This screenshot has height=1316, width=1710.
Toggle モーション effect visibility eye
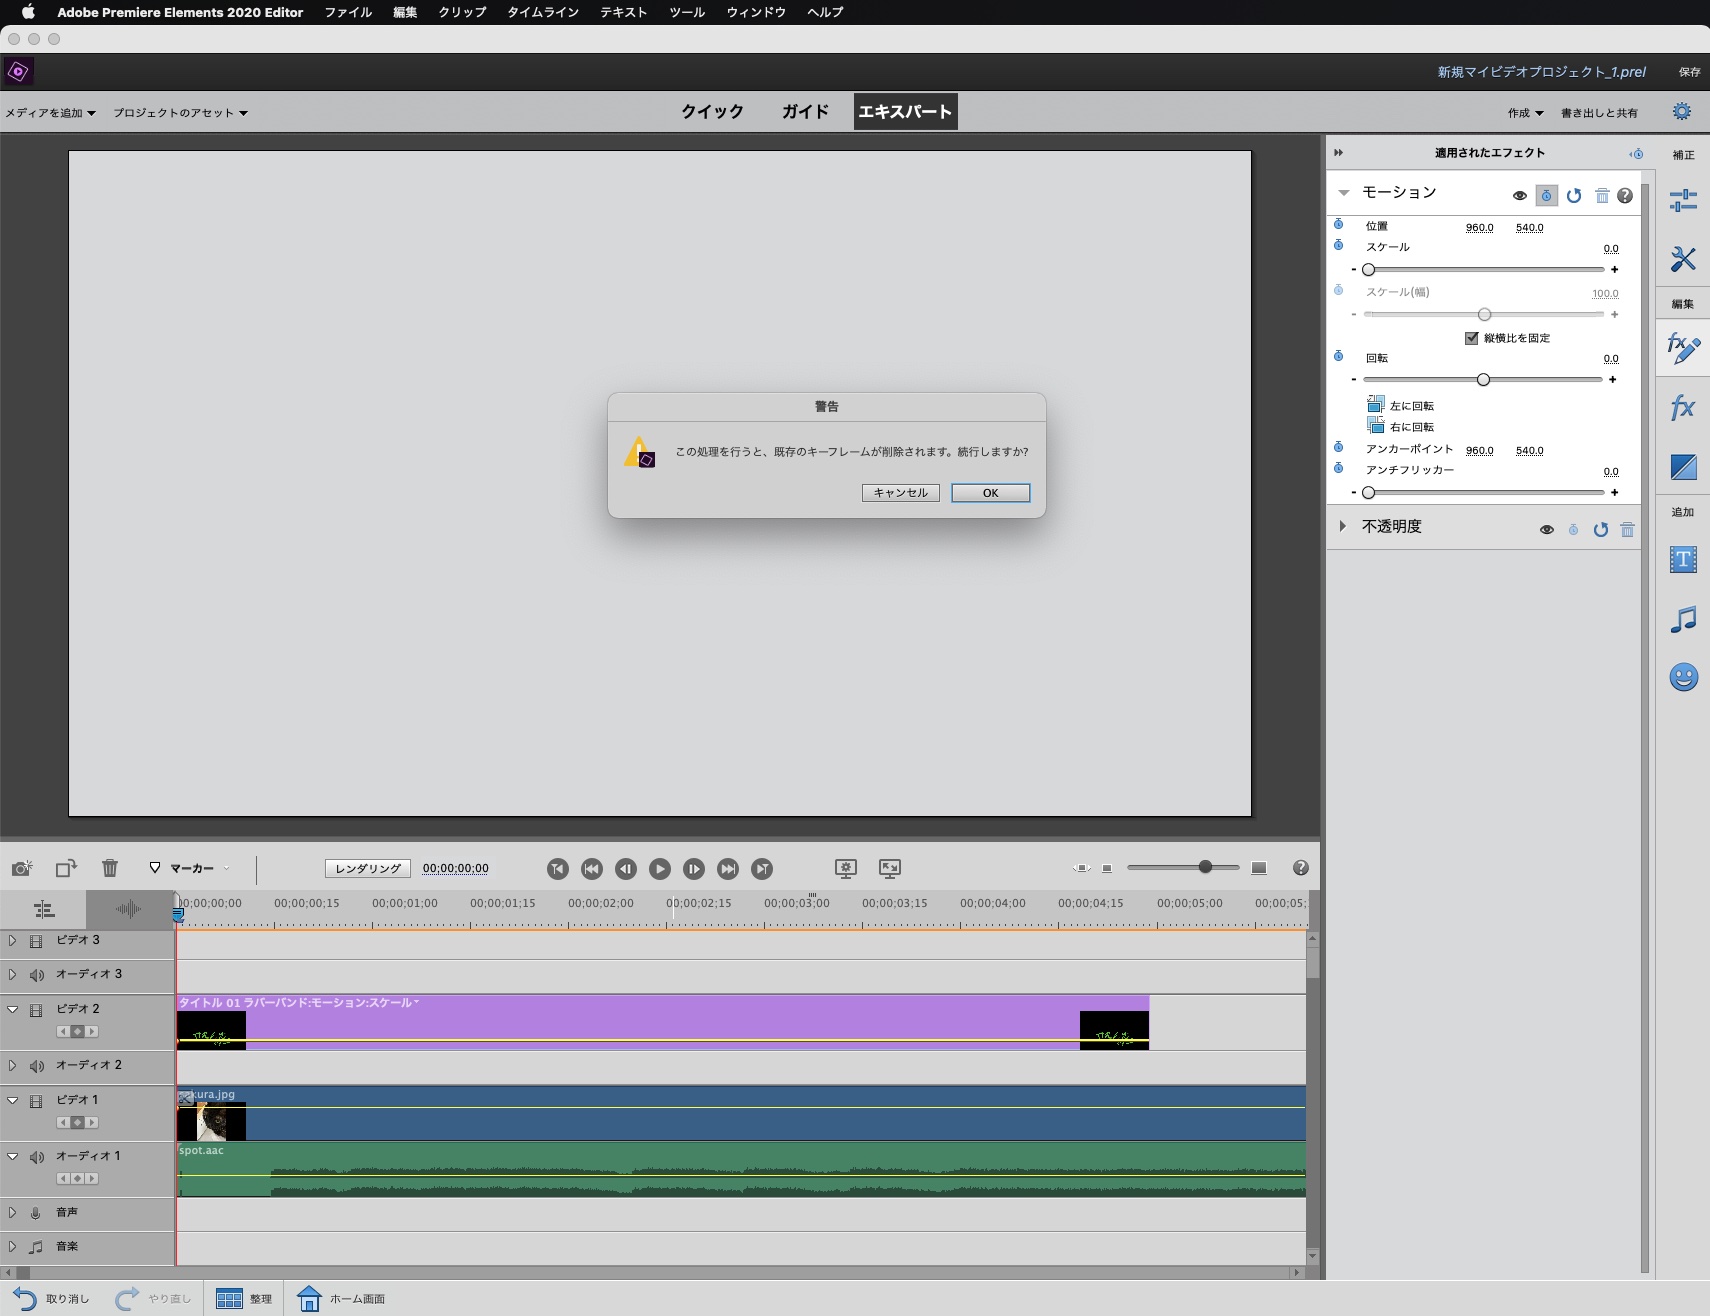[x=1519, y=196]
